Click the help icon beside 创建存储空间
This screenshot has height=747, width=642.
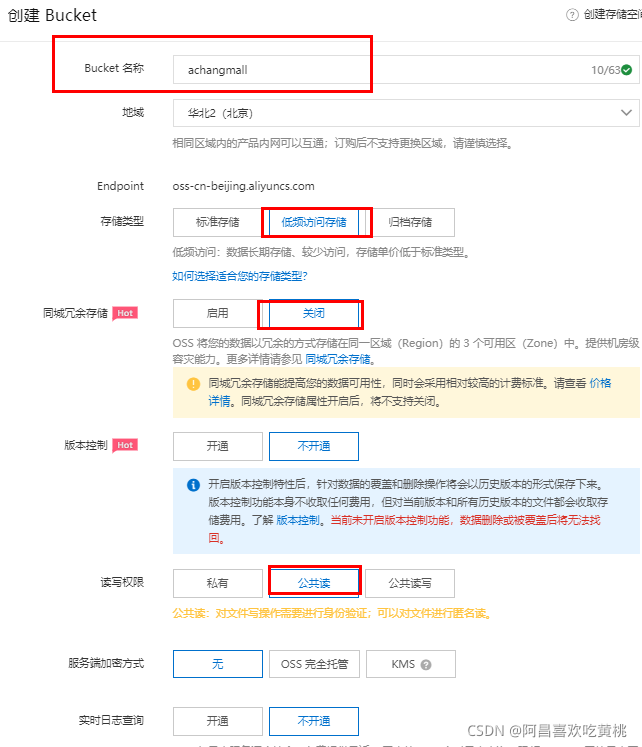572,15
